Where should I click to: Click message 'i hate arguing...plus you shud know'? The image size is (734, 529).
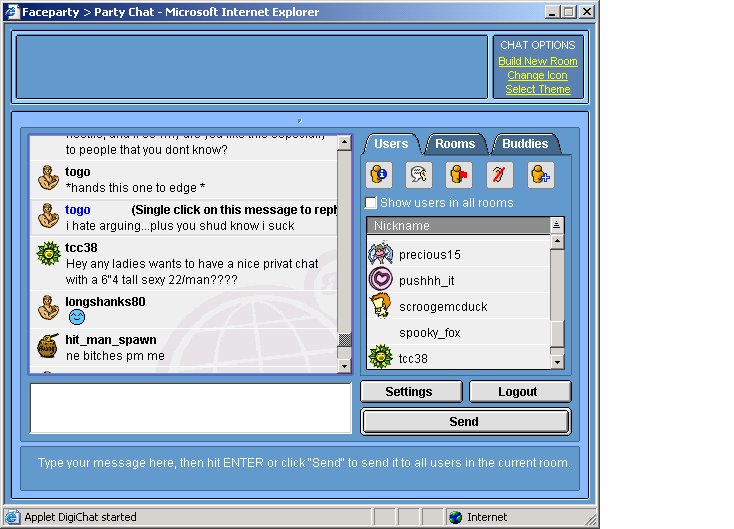pyautogui.click(x=180, y=226)
